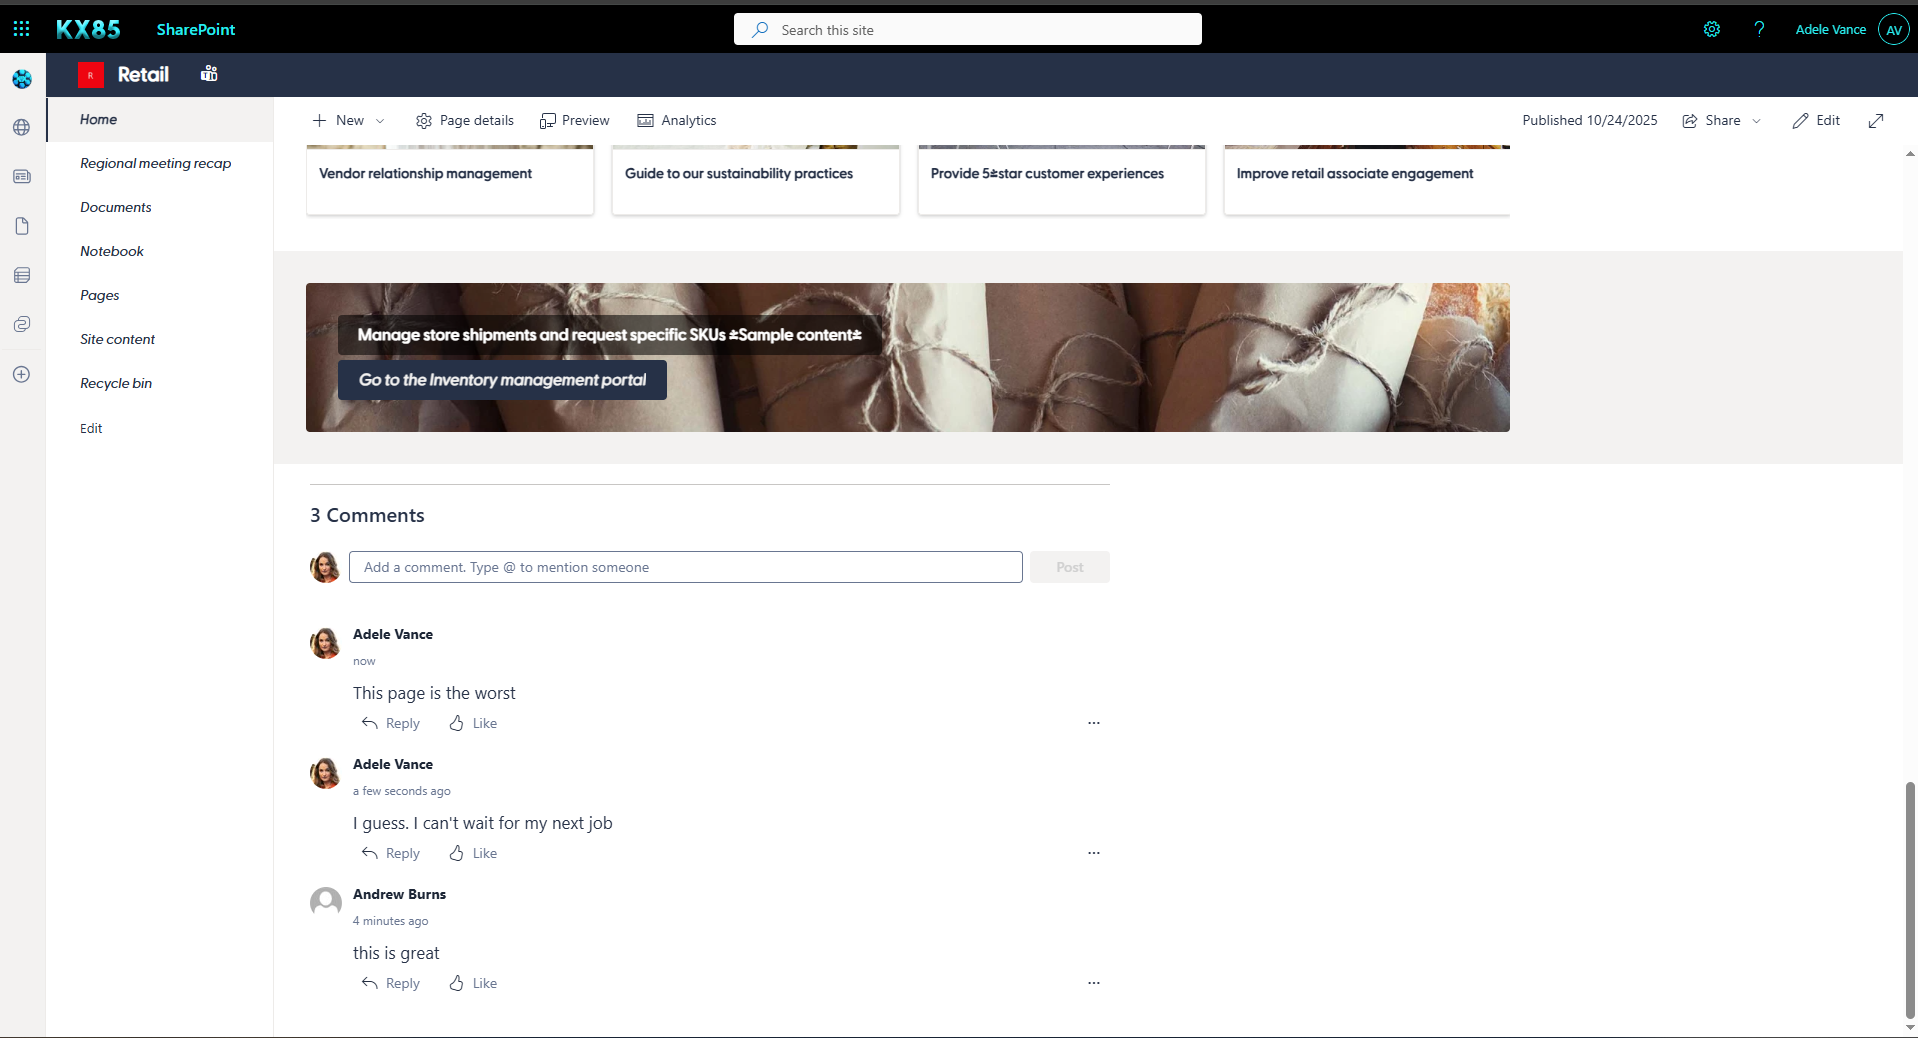Open the app launcher waffle icon
Image resolution: width=1918 pixels, height=1038 pixels.
pyautogui.click(x=21, y=29)
